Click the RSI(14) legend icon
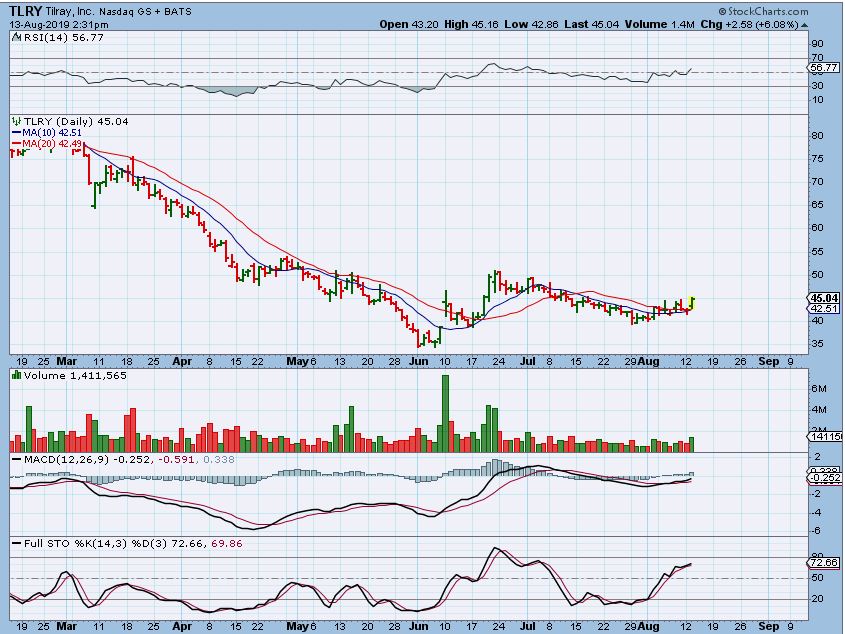The height and width of the screenshot is (634, 845). [15, 36]
